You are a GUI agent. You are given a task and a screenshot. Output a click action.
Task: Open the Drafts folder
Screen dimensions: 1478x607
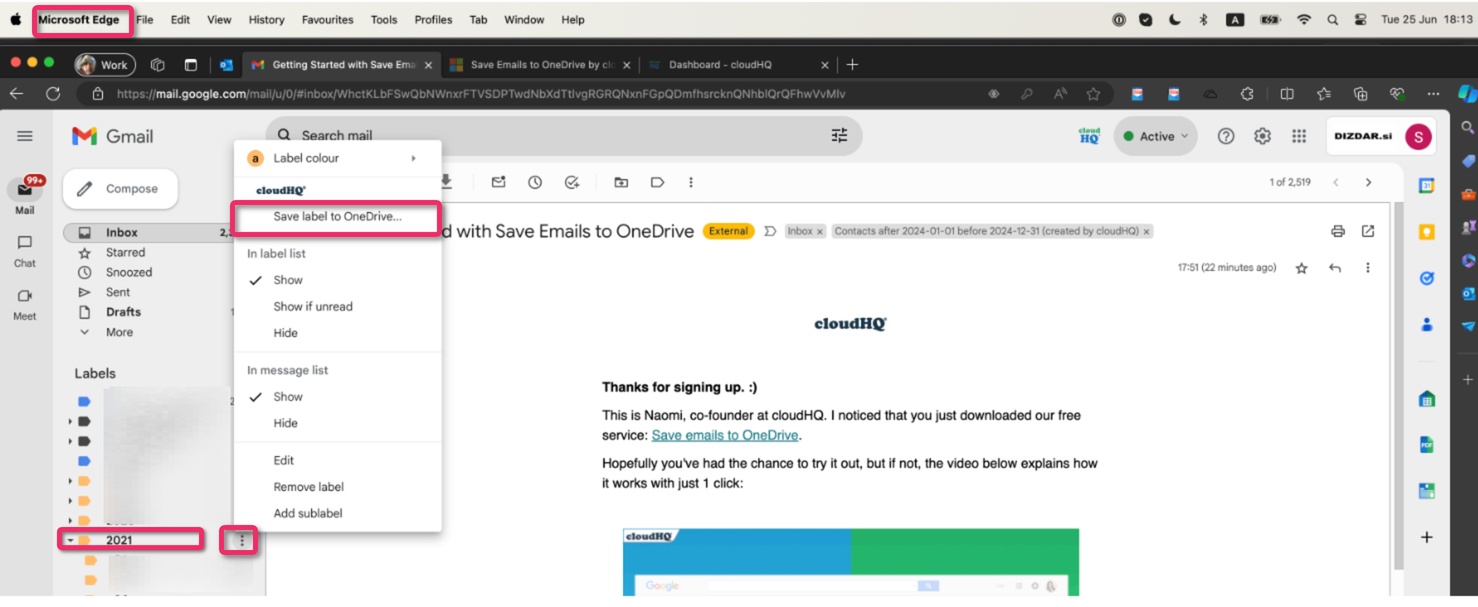pyautogui.click(x=123, y=312)
